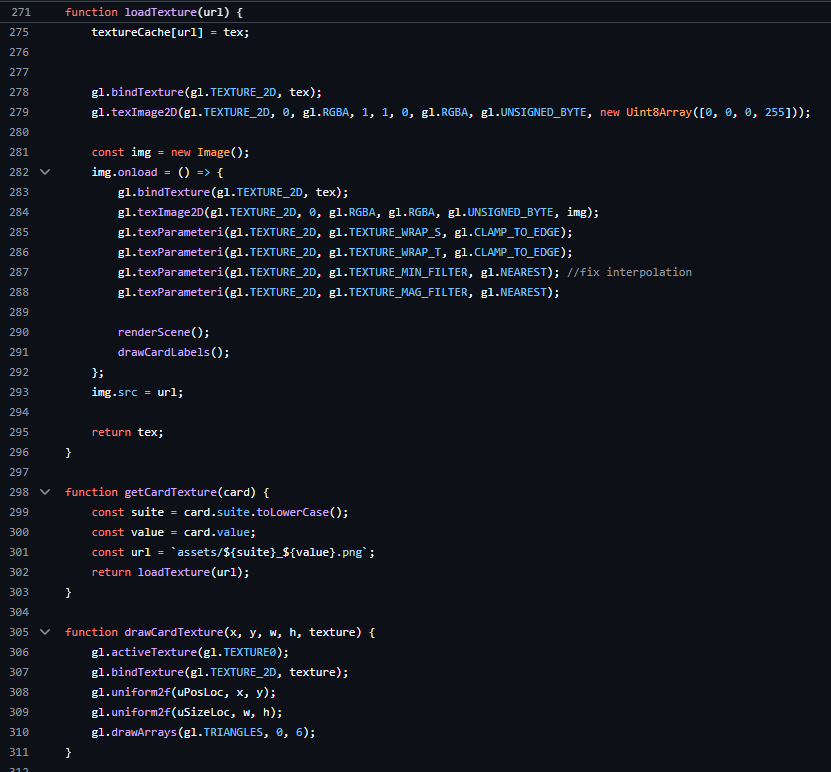The height and width of the screenshot is (772, 831).
Task: Click line number 301
Action: tap(19, 552)
